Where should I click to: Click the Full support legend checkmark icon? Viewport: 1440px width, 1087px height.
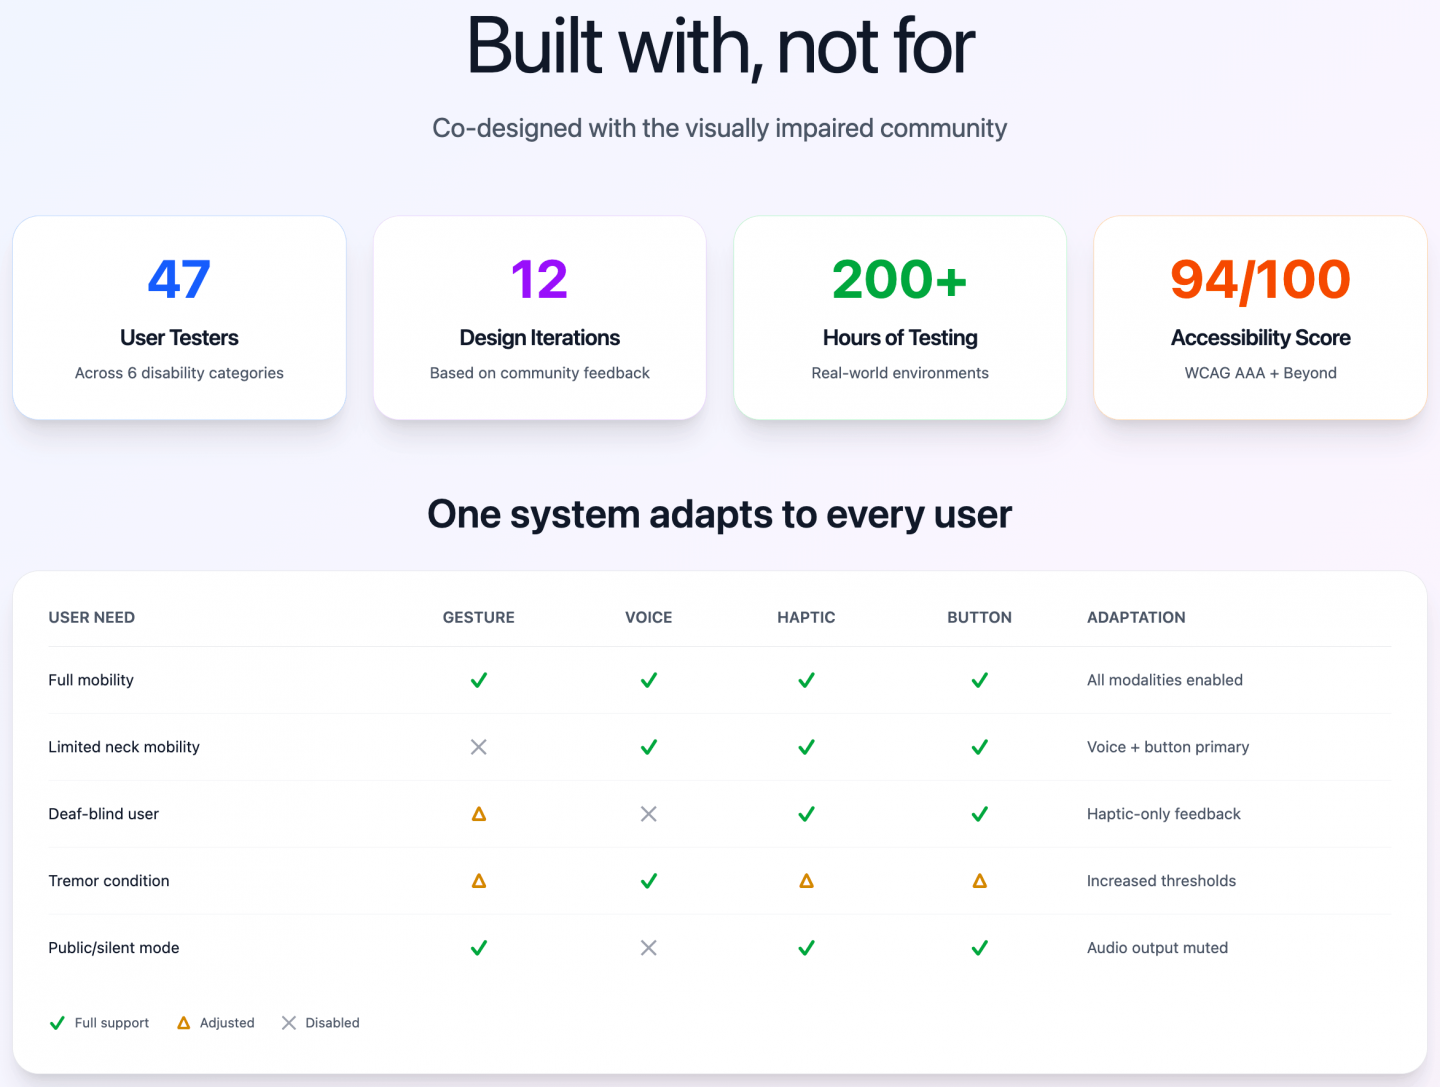57,1023
